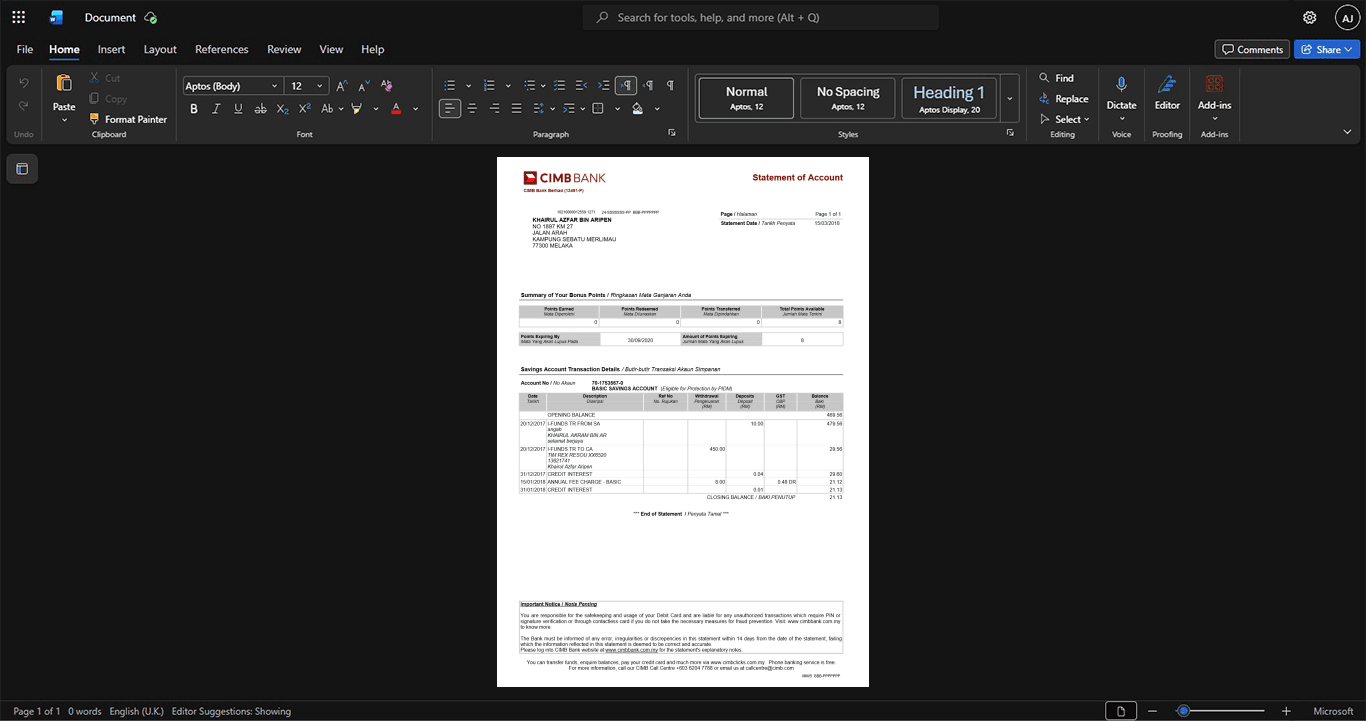1366x721 pixels.
Task: Toggle Underline formatting
Action: click(237, 109)
